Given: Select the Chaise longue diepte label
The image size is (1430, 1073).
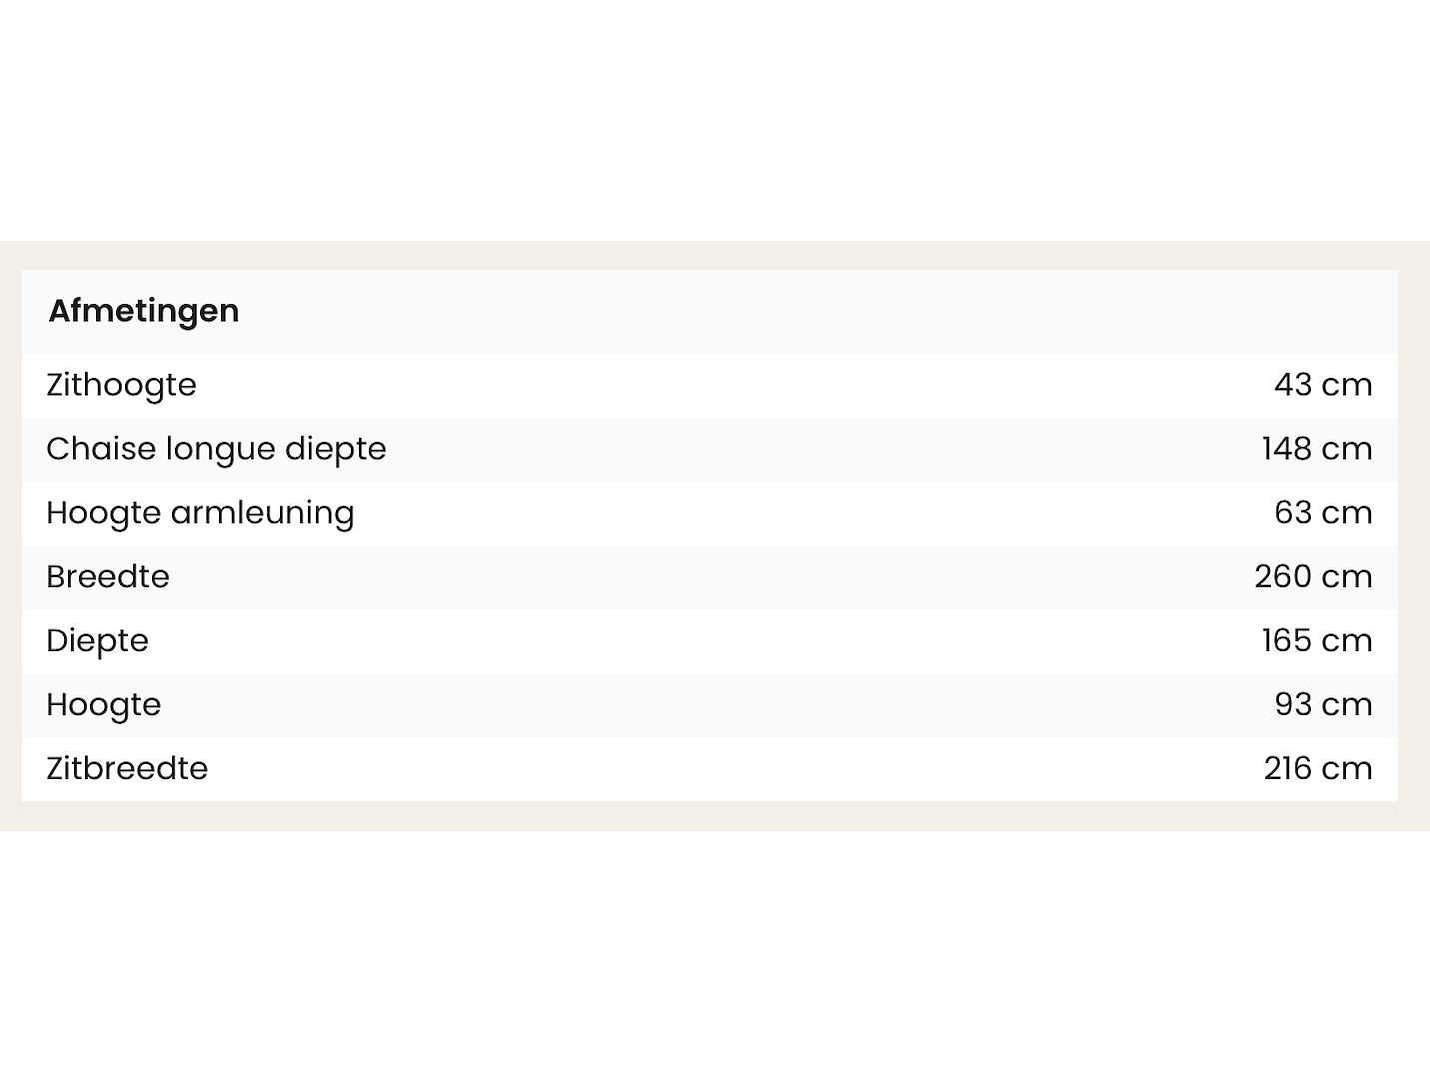Looking at the screenshot, I should click(x=216, y=449).
